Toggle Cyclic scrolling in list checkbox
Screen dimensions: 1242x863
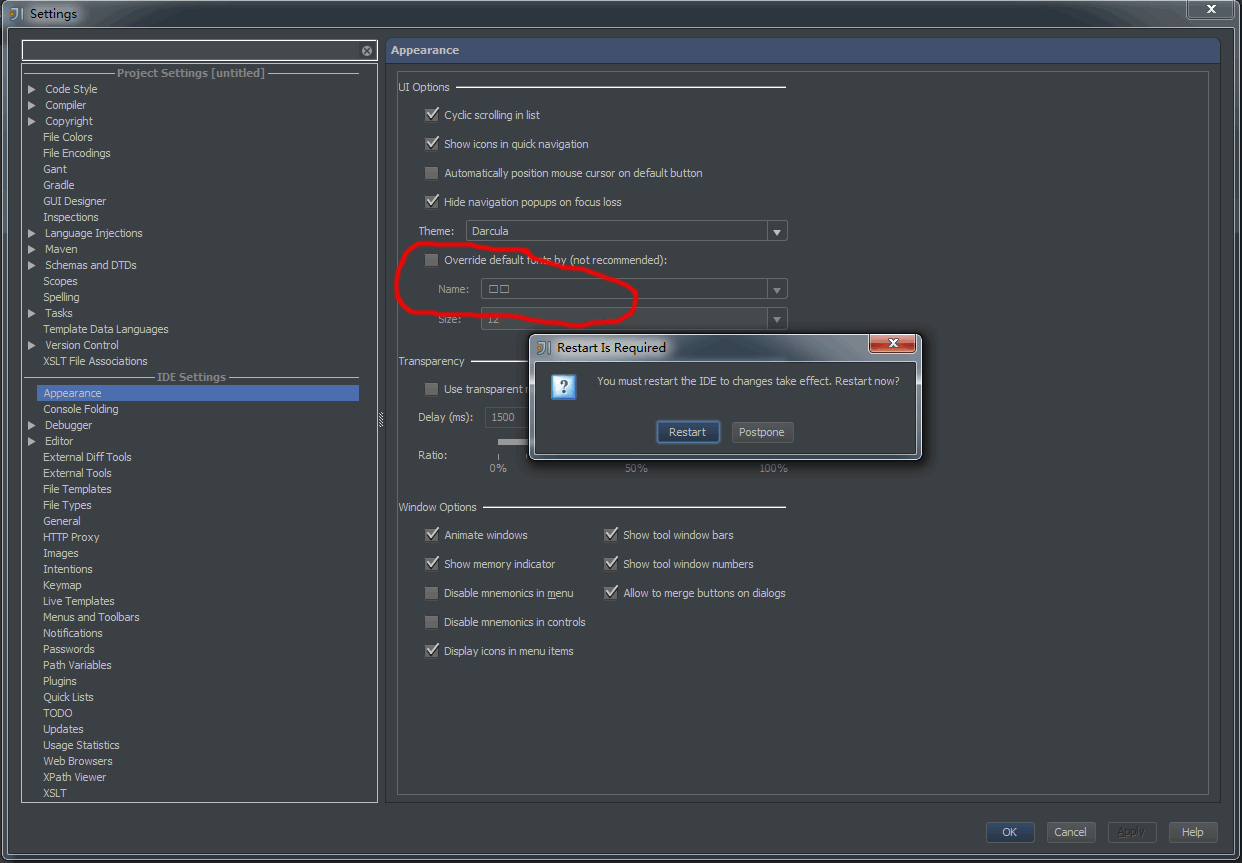[432, 115]
